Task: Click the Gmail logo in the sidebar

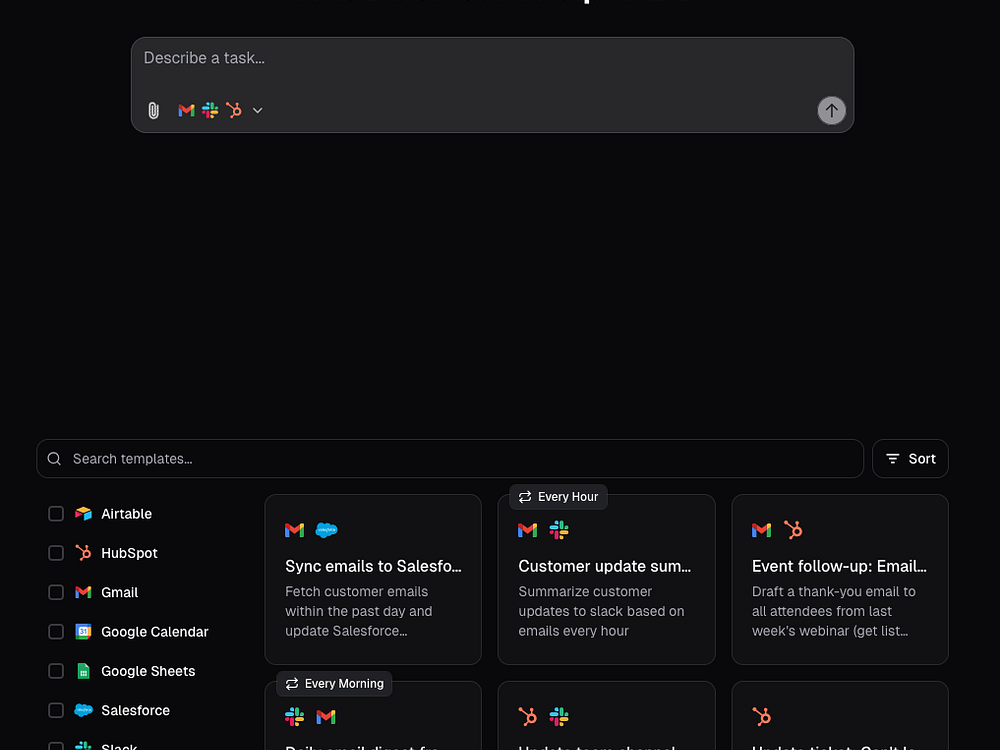Action: click(x=84, y=592)
